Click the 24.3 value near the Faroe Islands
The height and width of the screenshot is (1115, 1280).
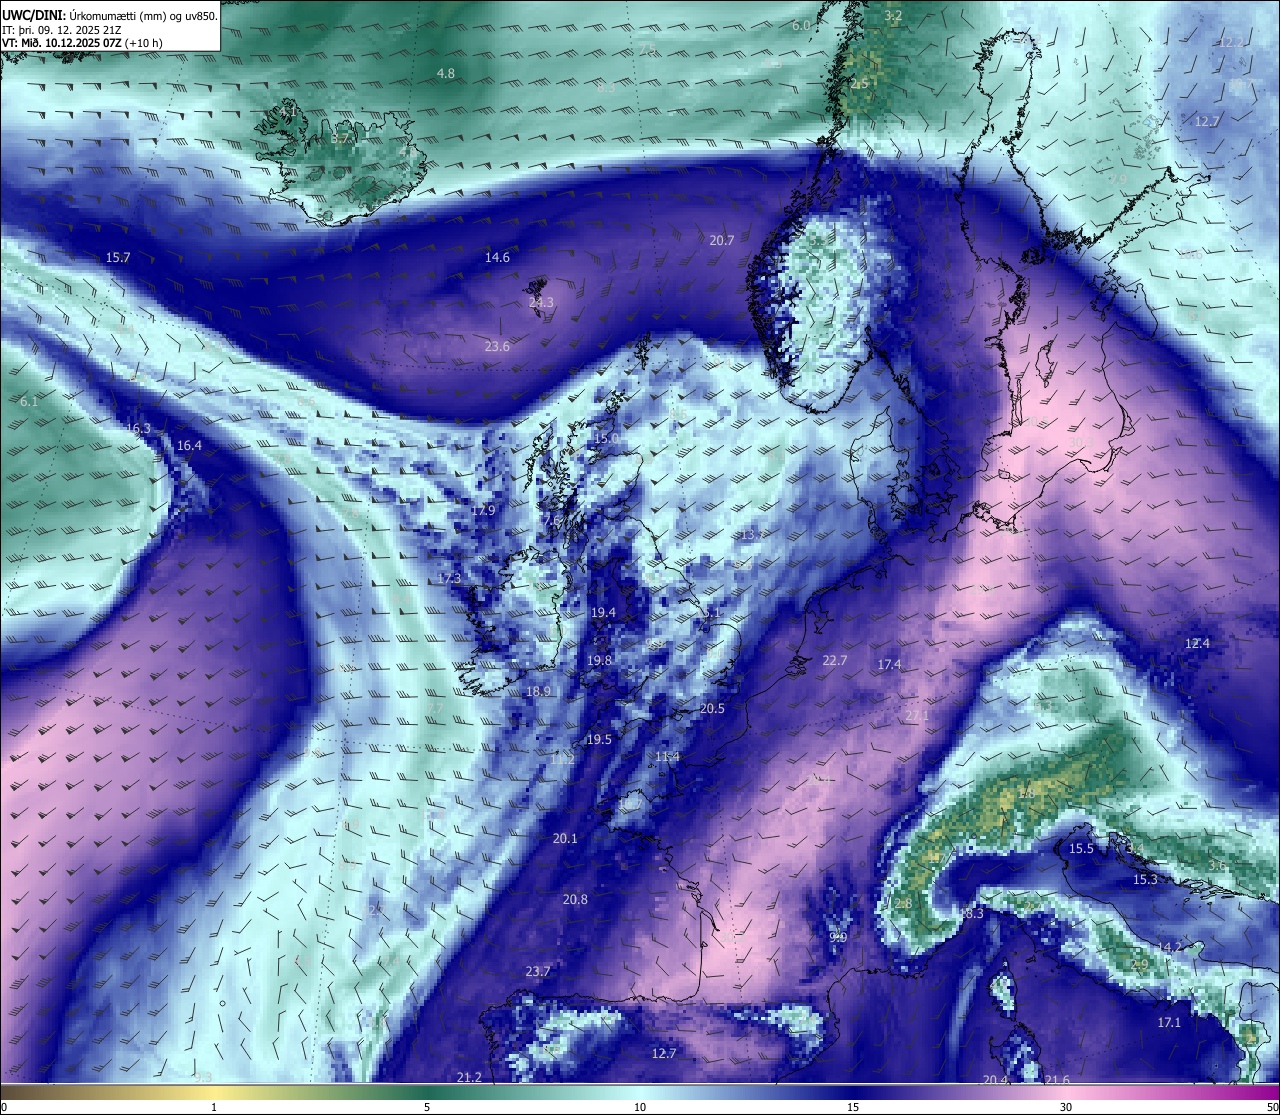click(x=541, y=302)
